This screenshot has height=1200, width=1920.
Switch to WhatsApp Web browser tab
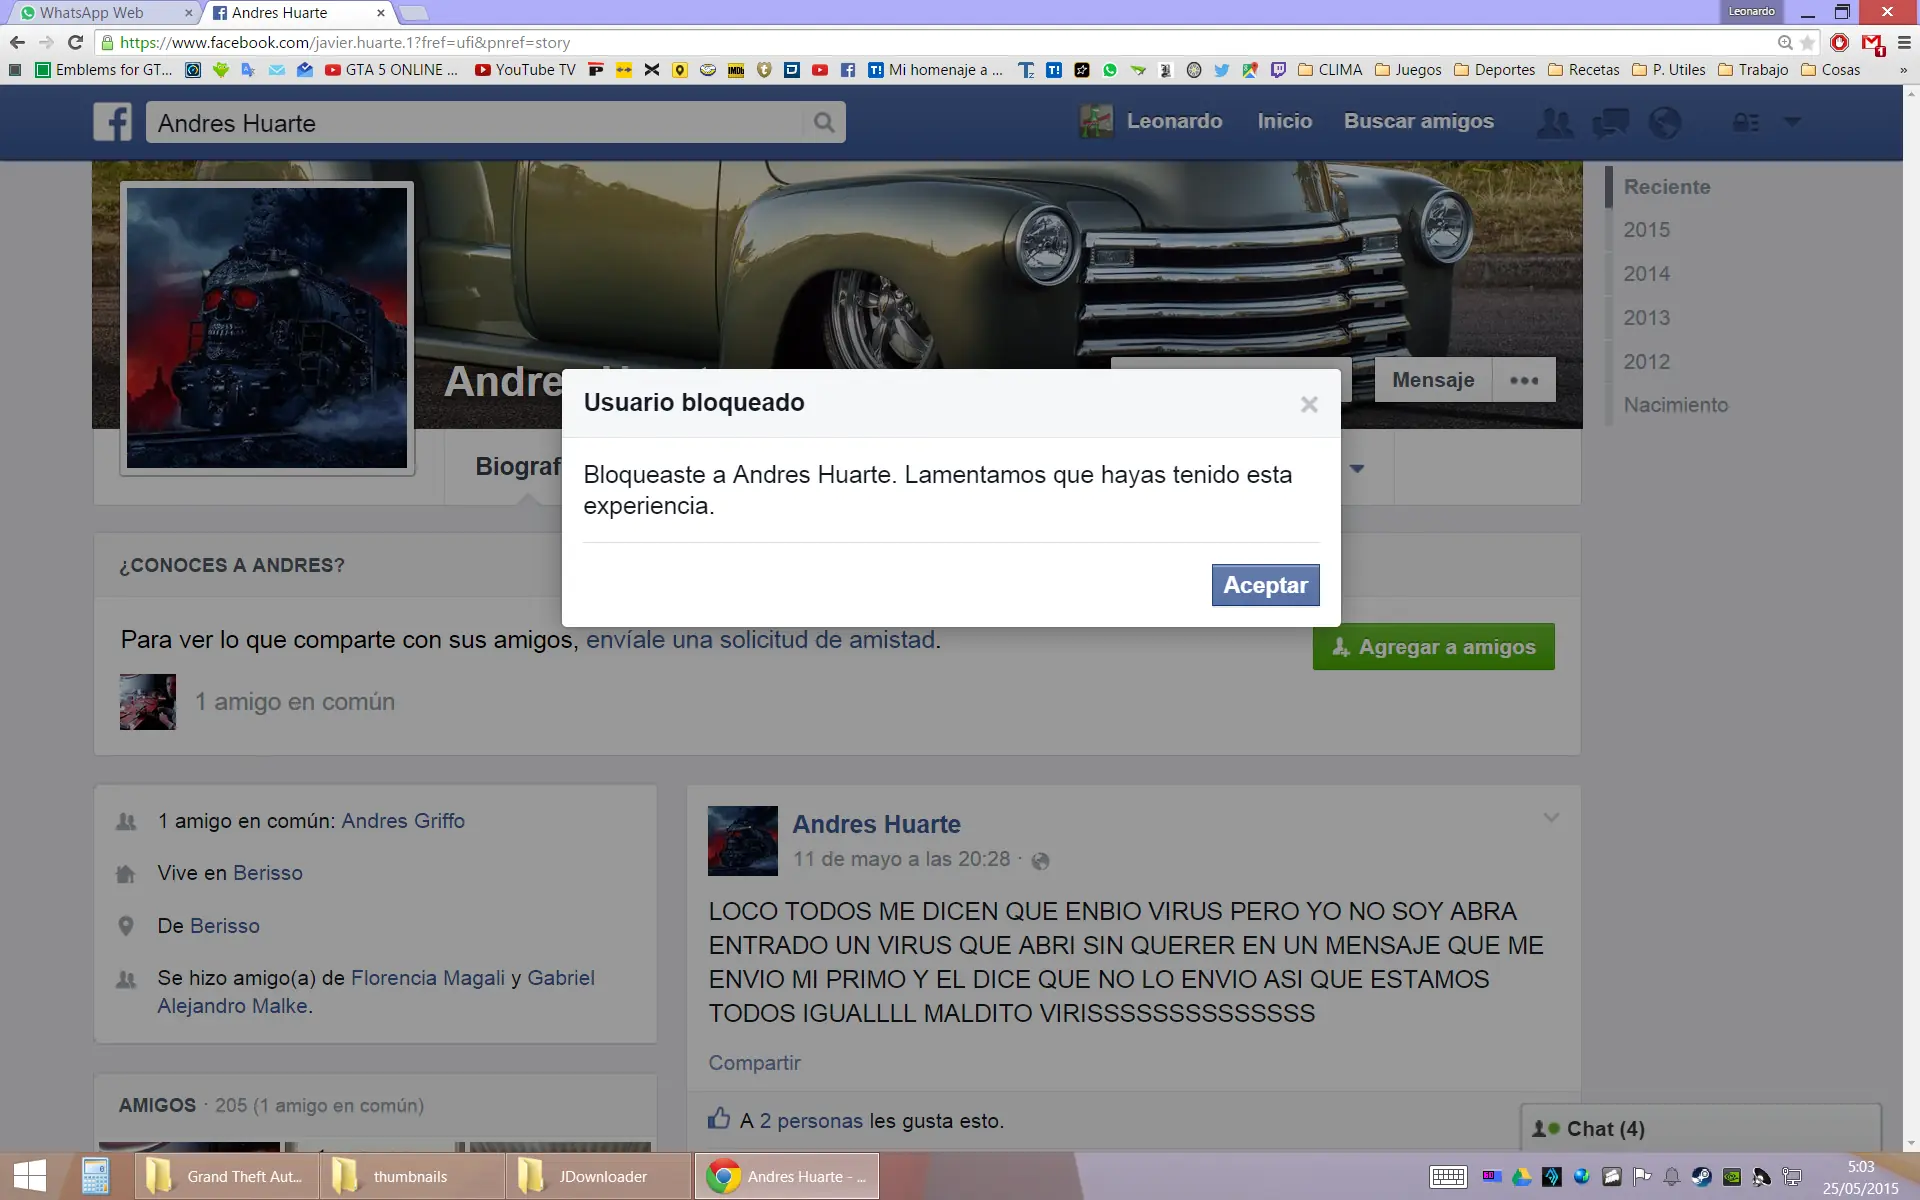coord(92,13)
